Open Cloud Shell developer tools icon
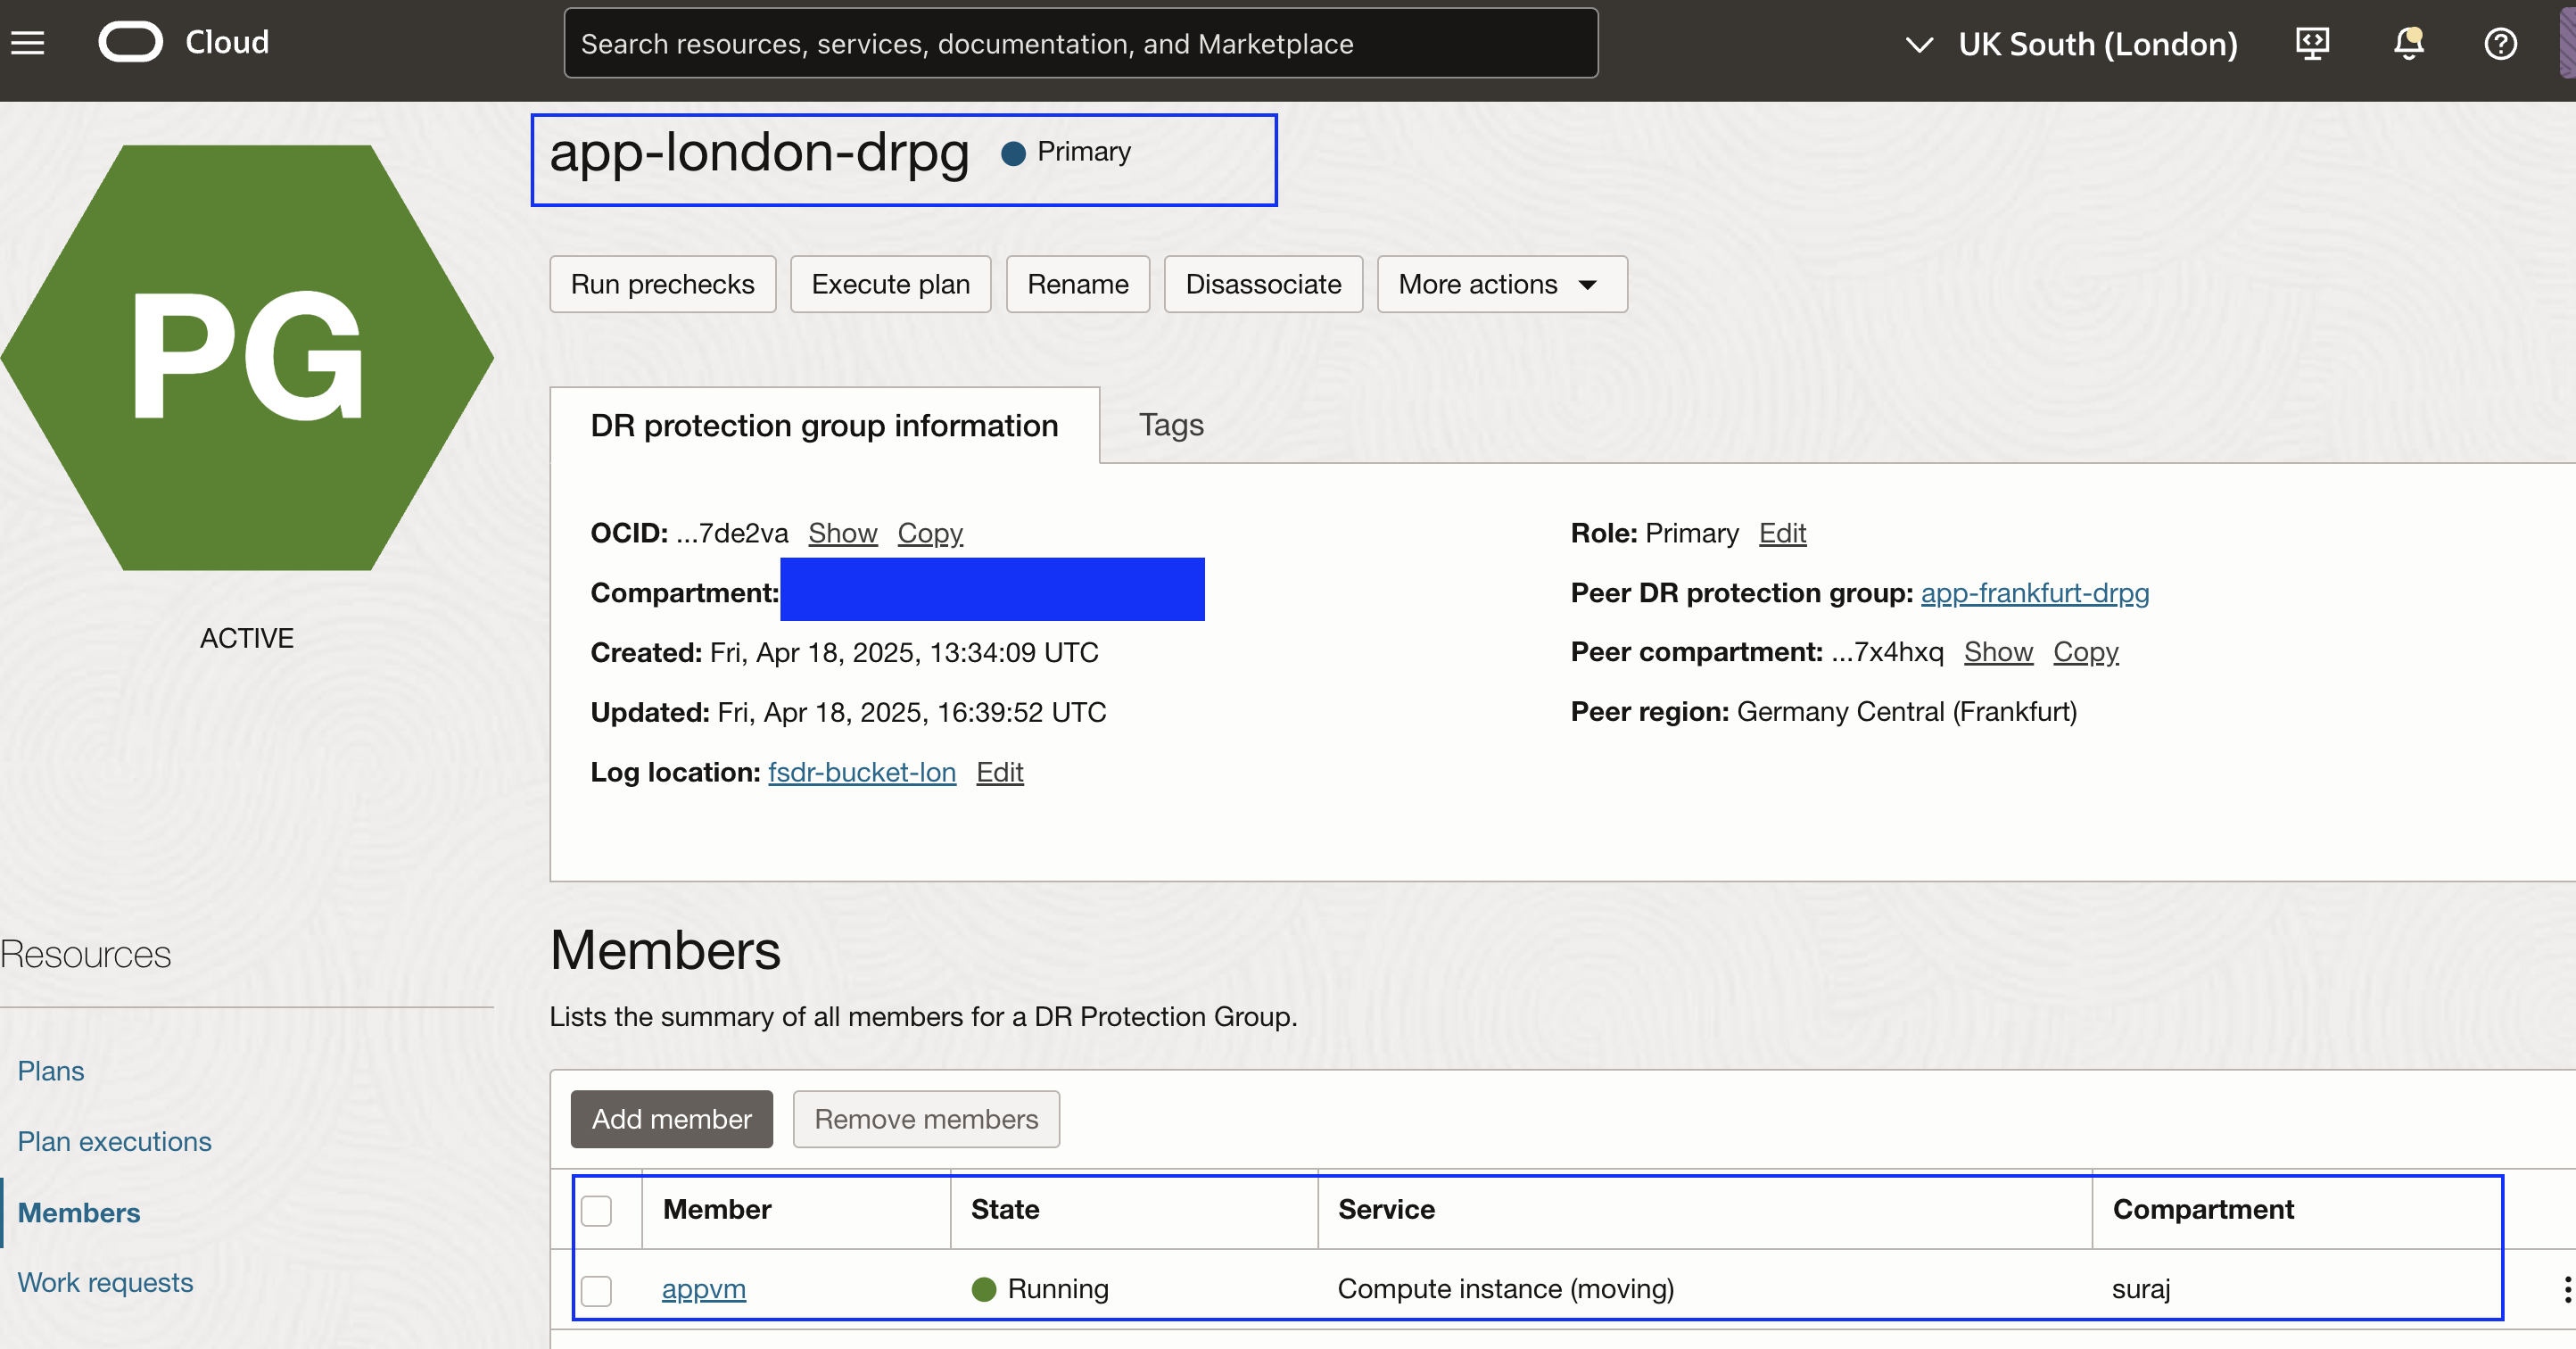 [2312, 43]
